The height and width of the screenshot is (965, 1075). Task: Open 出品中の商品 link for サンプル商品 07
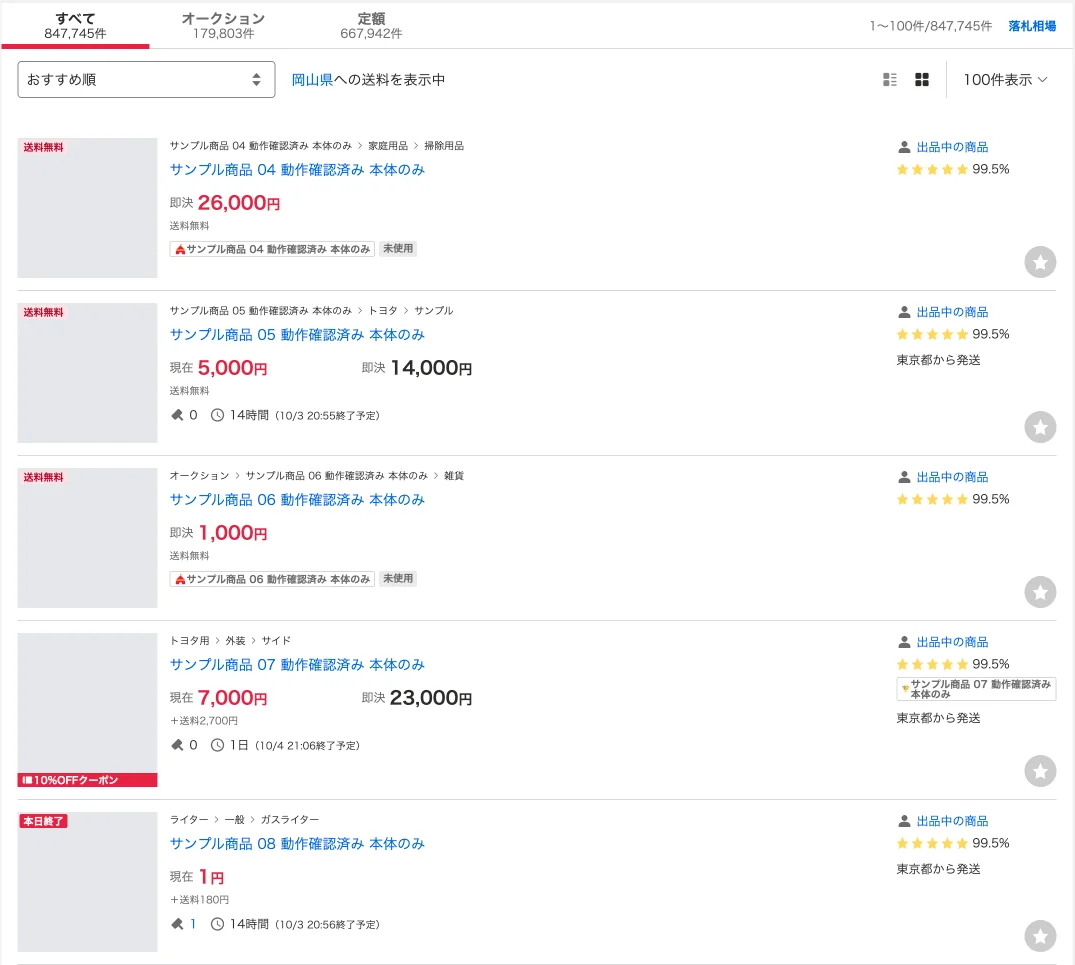coord(952,642)
